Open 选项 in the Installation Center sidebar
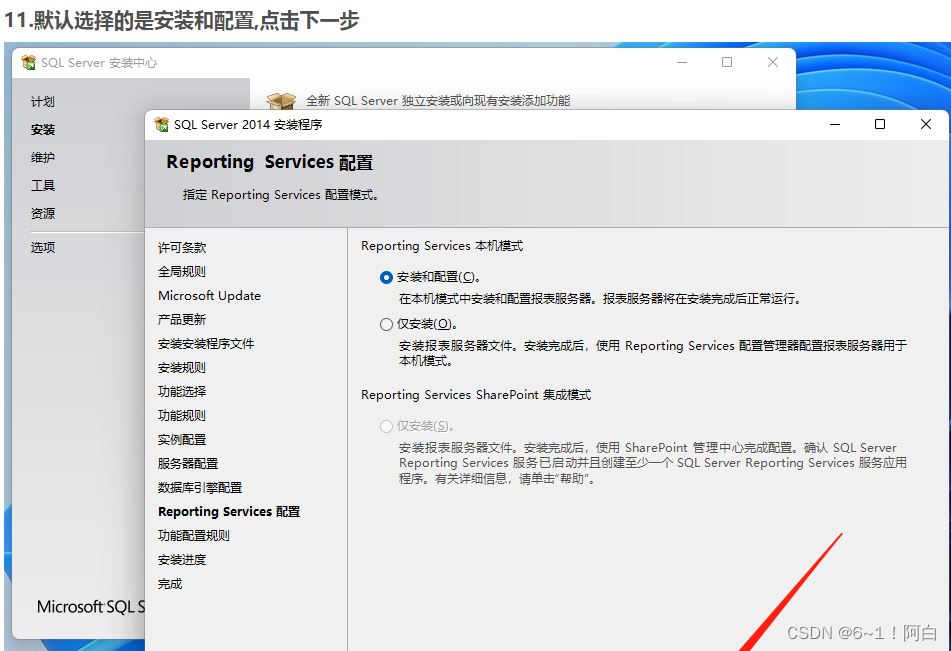Viewport: 951px width, 651px height. 43,248
